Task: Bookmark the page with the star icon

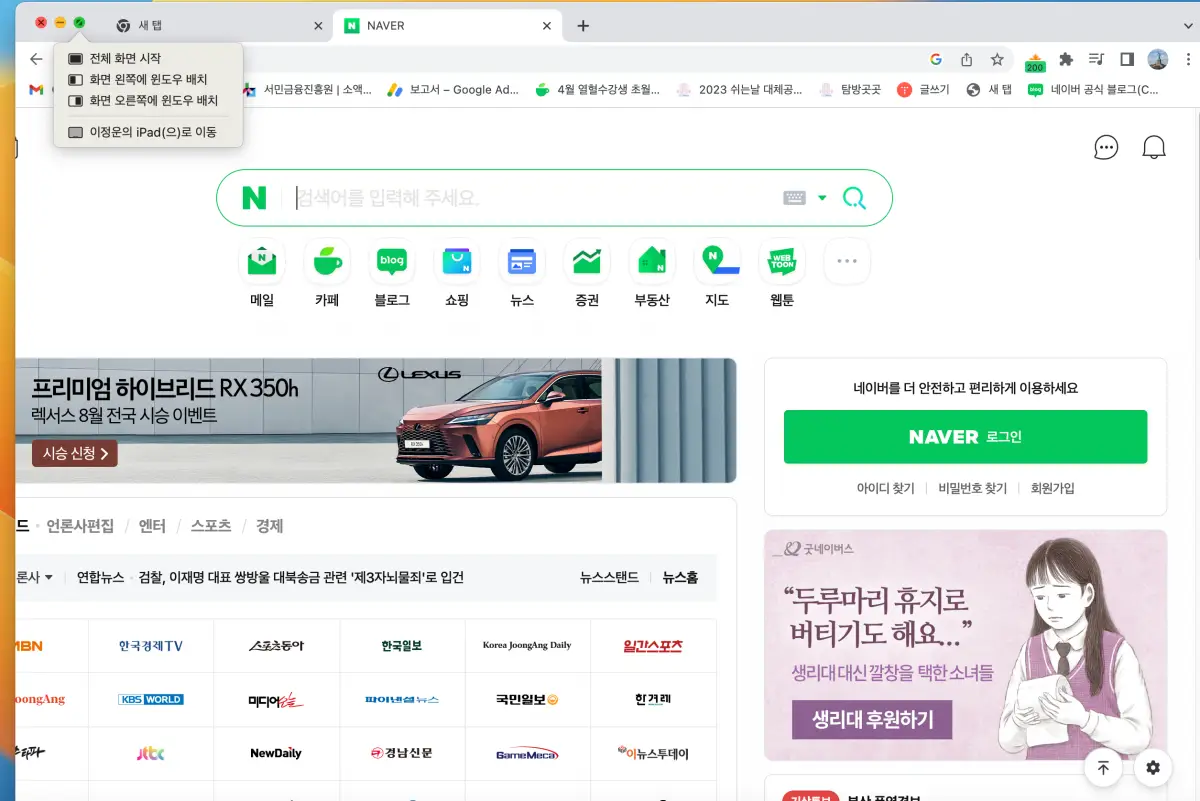Action: pos(996,59)
